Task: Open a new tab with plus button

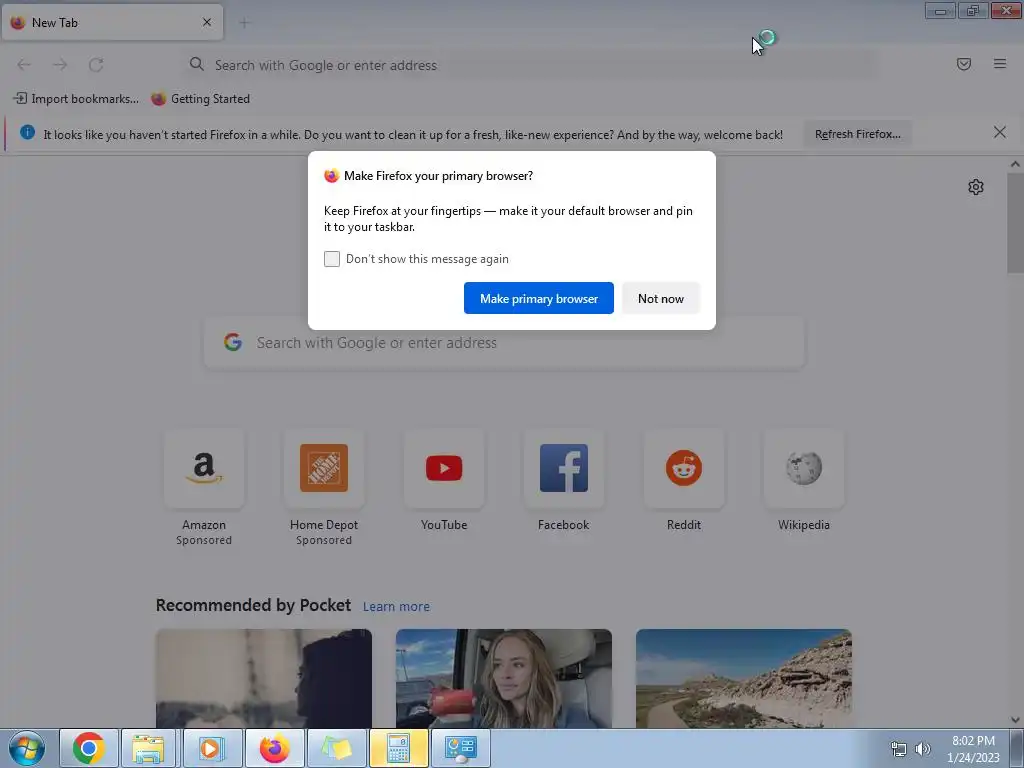Action: [244, 23]
